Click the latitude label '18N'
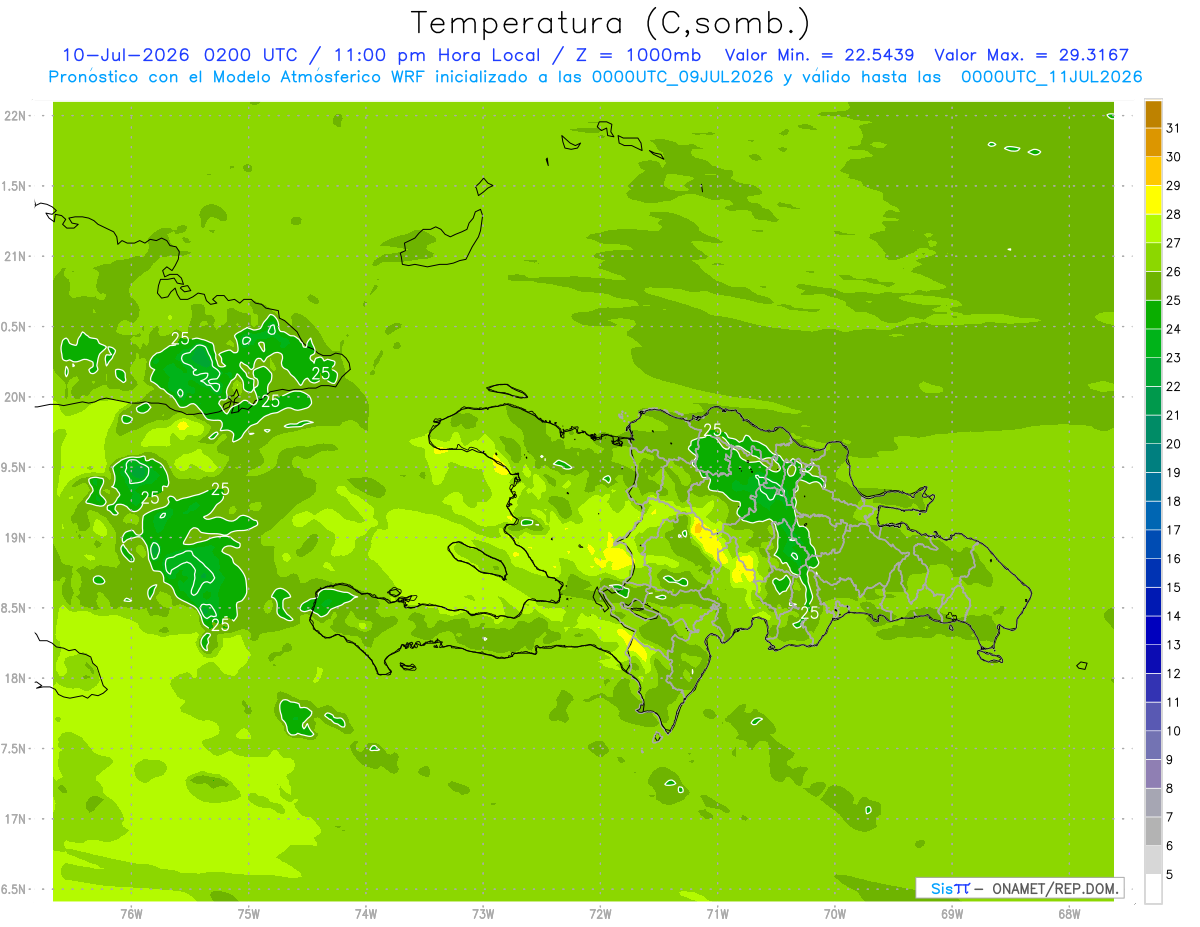Image resolution: width=1200 pixels, height=927 pixels. coord(16,679)
